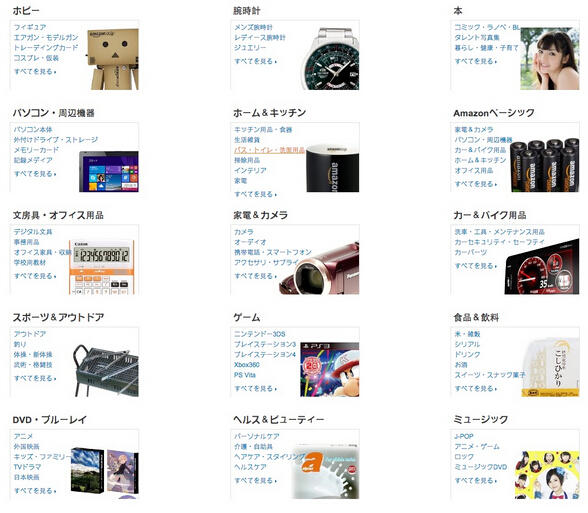The image size is (588, 513).
Task: Select the トレーディングカード link
Action: (46, 48)
